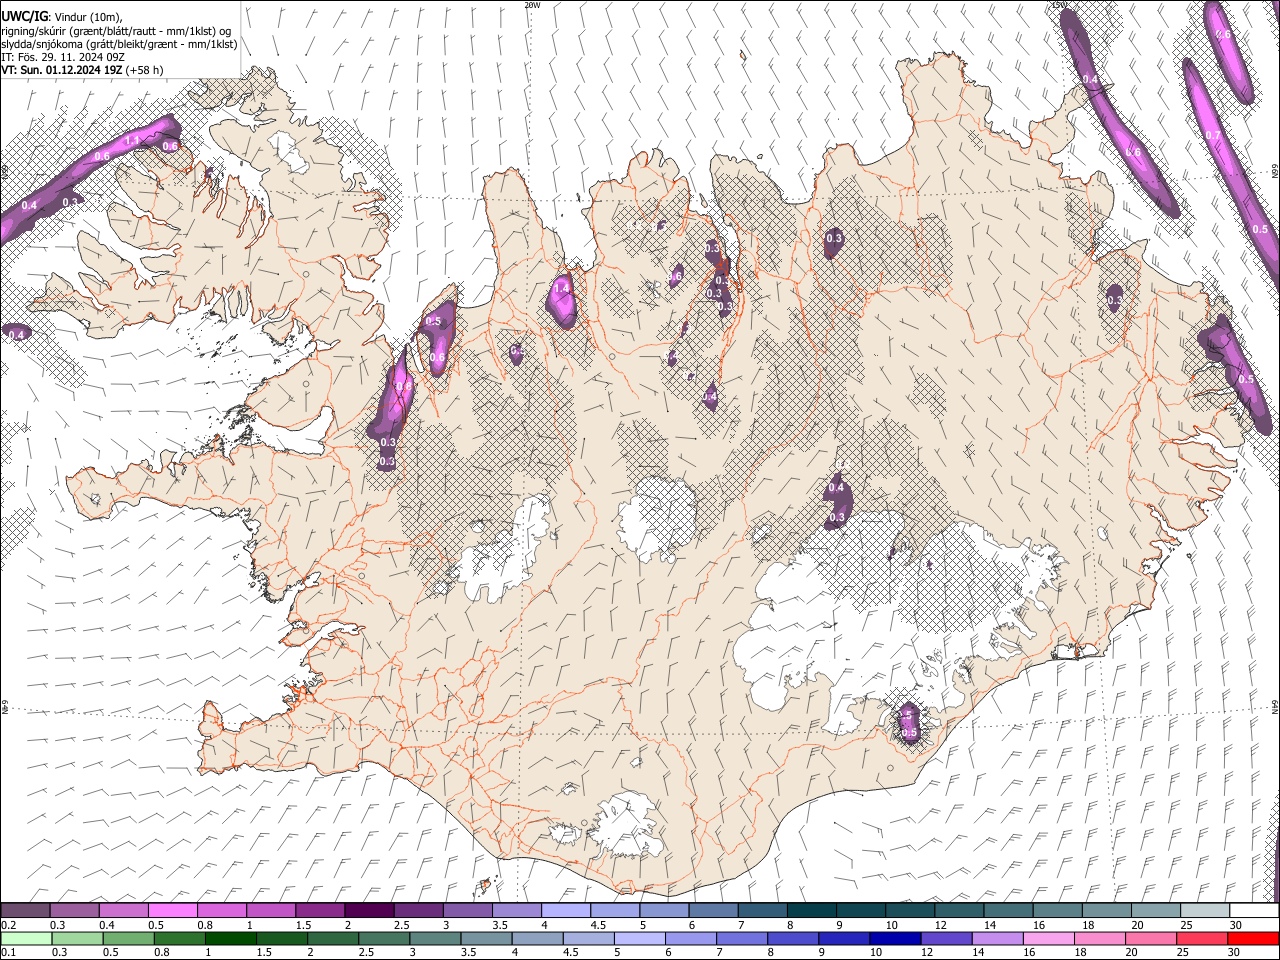Screen dimensions: 1280x960
Task: Select the medium green 0.5 lower legend swatch
Action: (129, 939)
